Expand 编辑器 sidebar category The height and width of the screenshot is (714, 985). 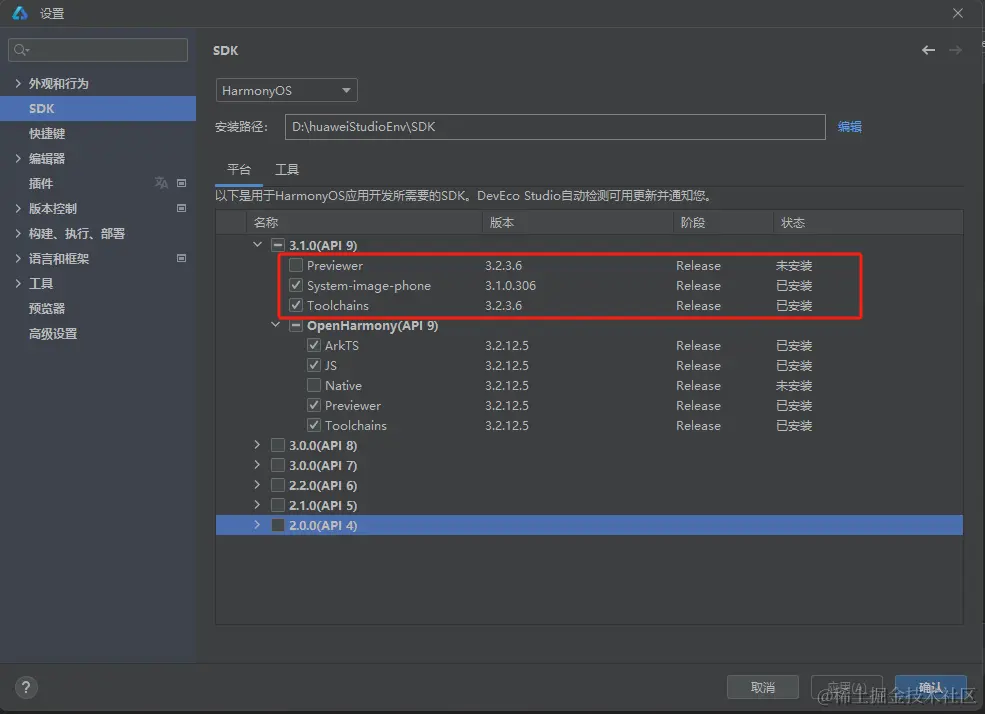click(x=18, y=158)
